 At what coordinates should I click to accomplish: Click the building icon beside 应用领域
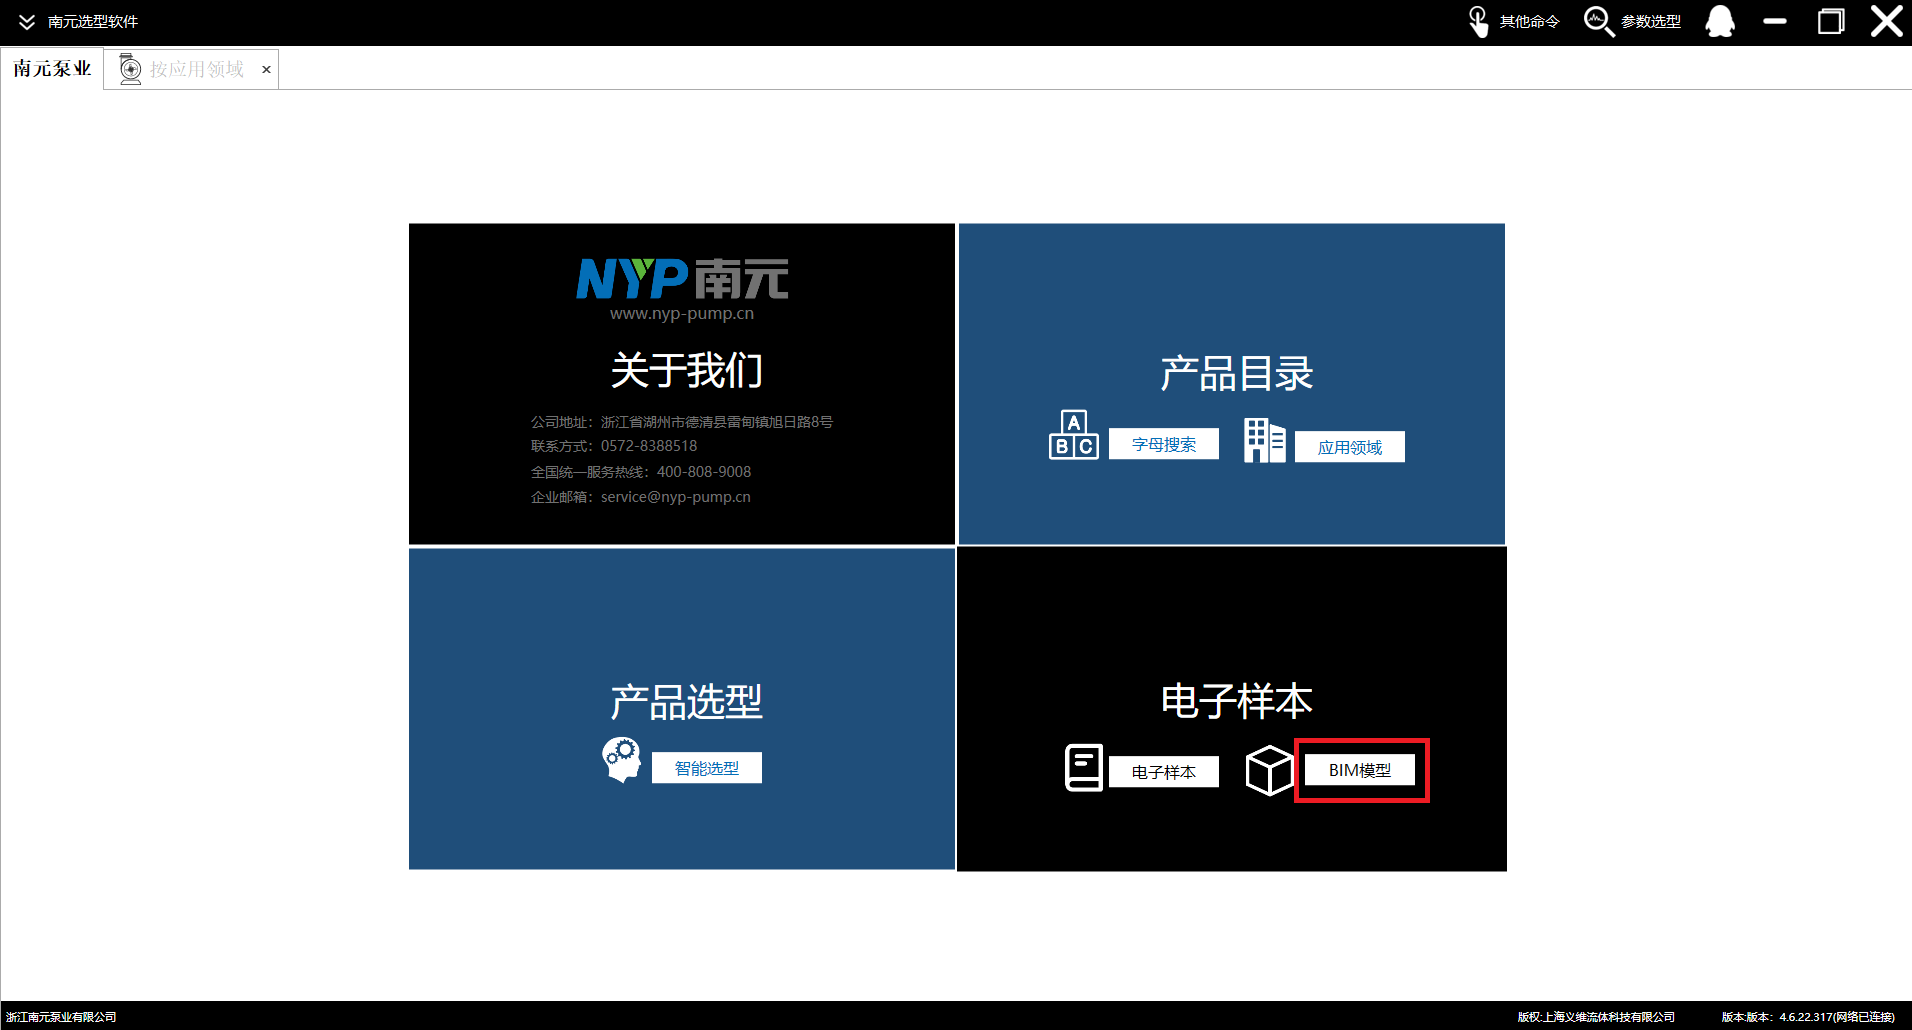click(1264, 440)
